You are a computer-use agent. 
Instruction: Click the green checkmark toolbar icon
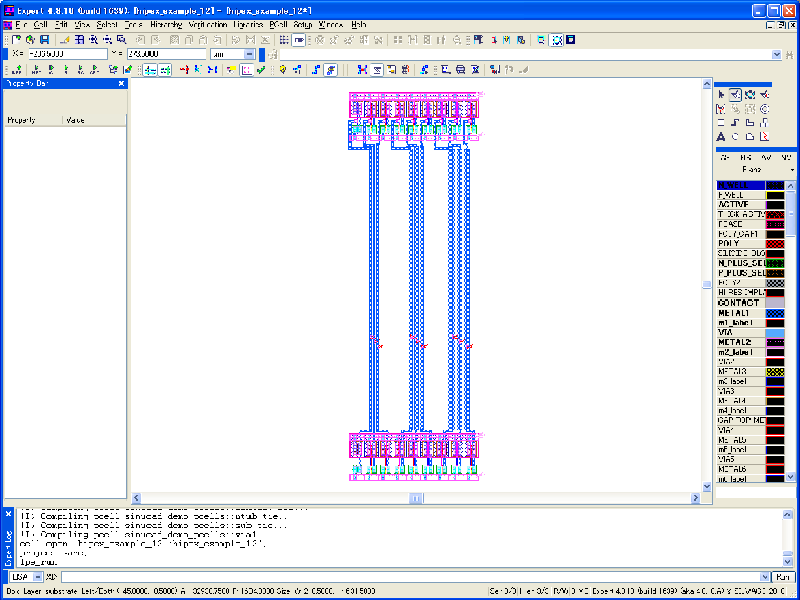[261, 70]
